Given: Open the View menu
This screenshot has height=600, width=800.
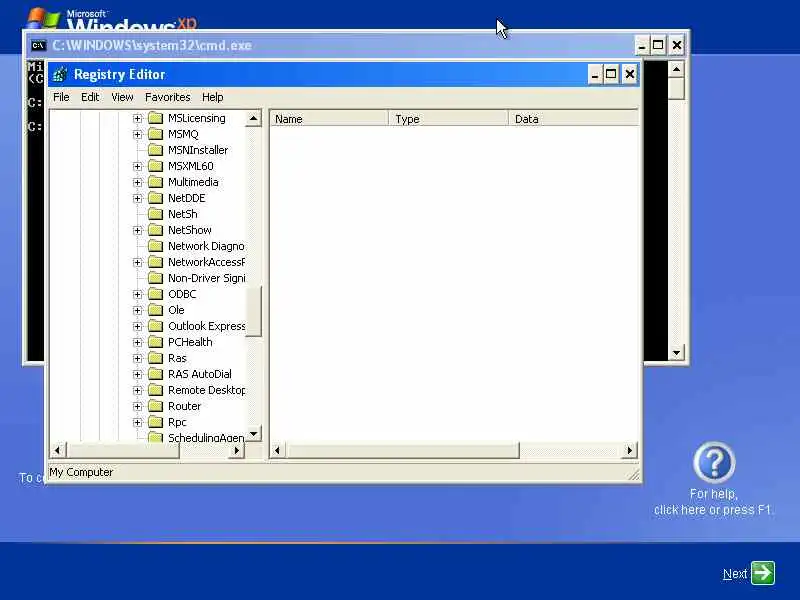Looking at the screenshot, I should (122, 97).
